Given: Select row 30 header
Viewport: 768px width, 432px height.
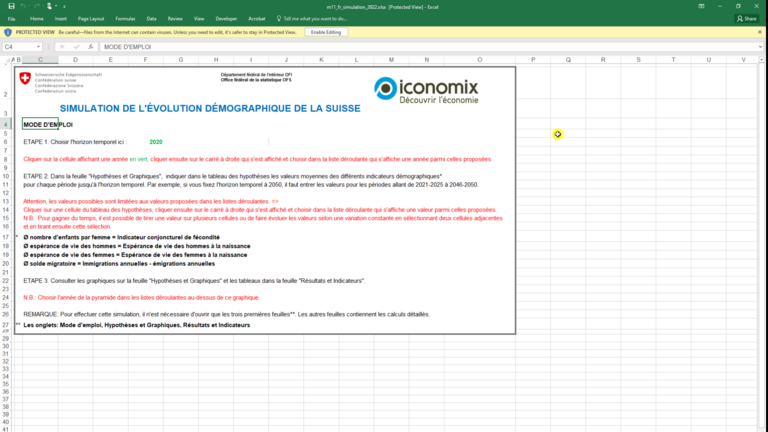Looking at the screenshot, I should point(6,346).
